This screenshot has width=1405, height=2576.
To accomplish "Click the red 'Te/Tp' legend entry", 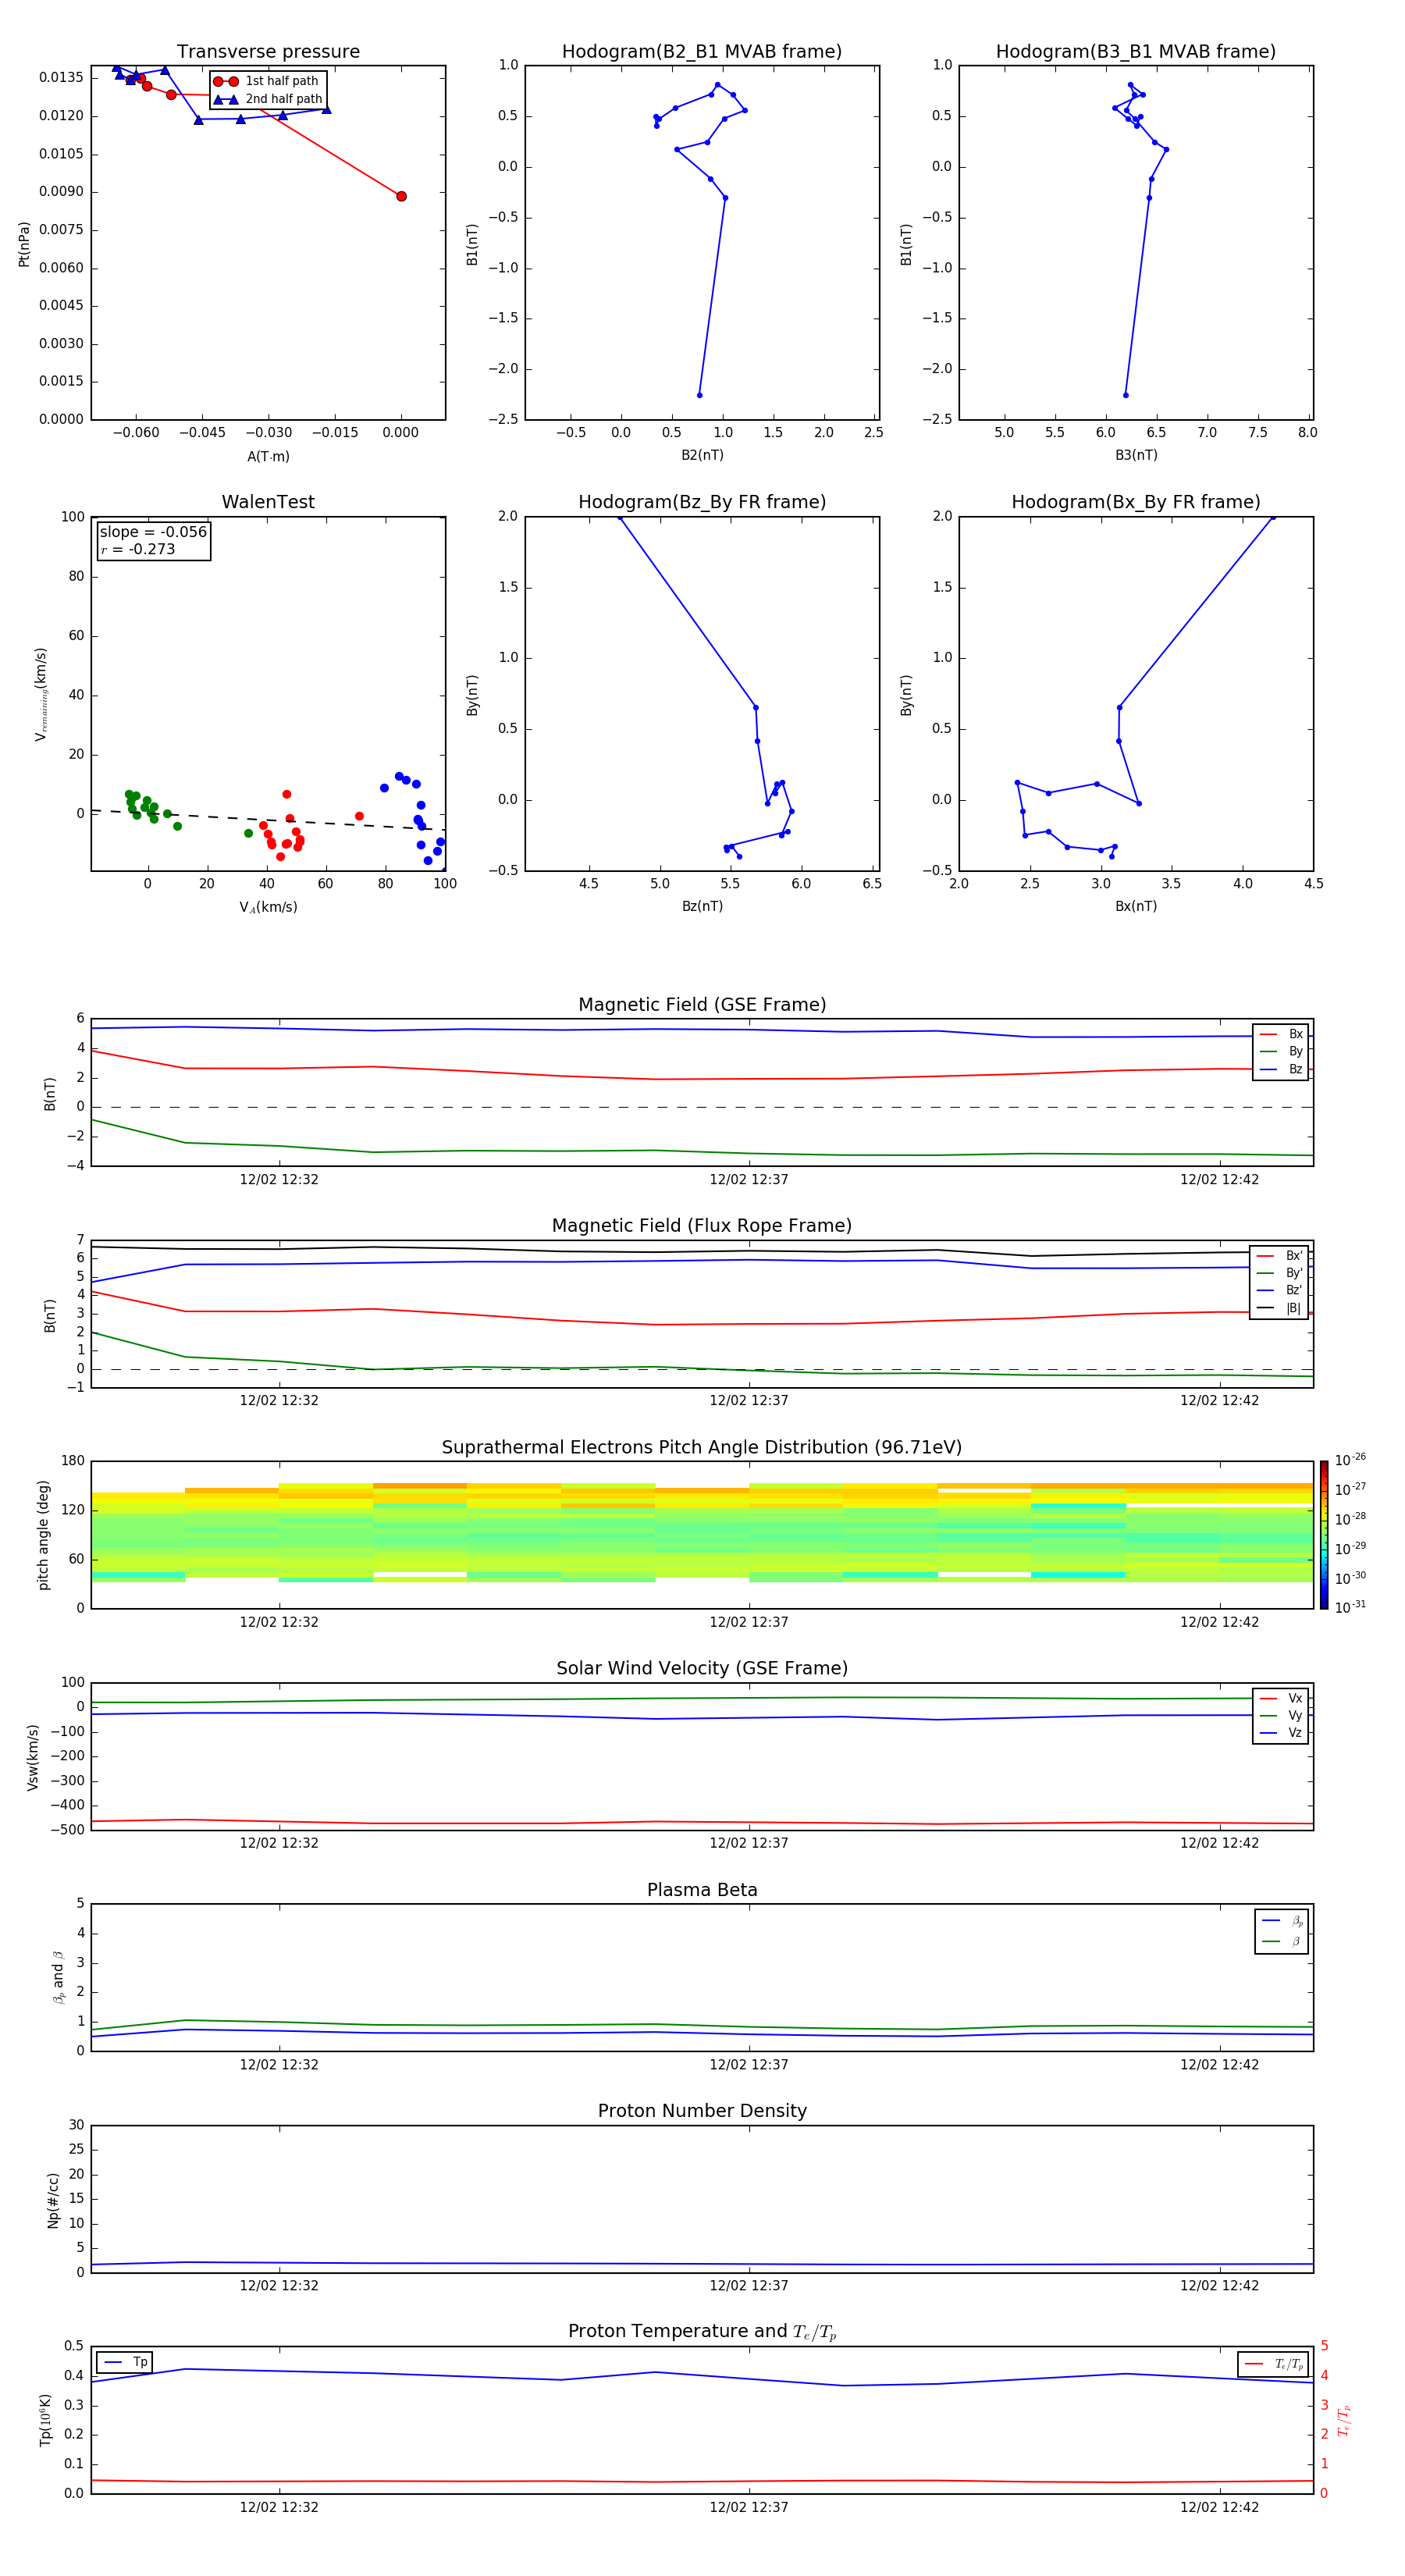I will pyautogui.click(x=1275, y=2365).
